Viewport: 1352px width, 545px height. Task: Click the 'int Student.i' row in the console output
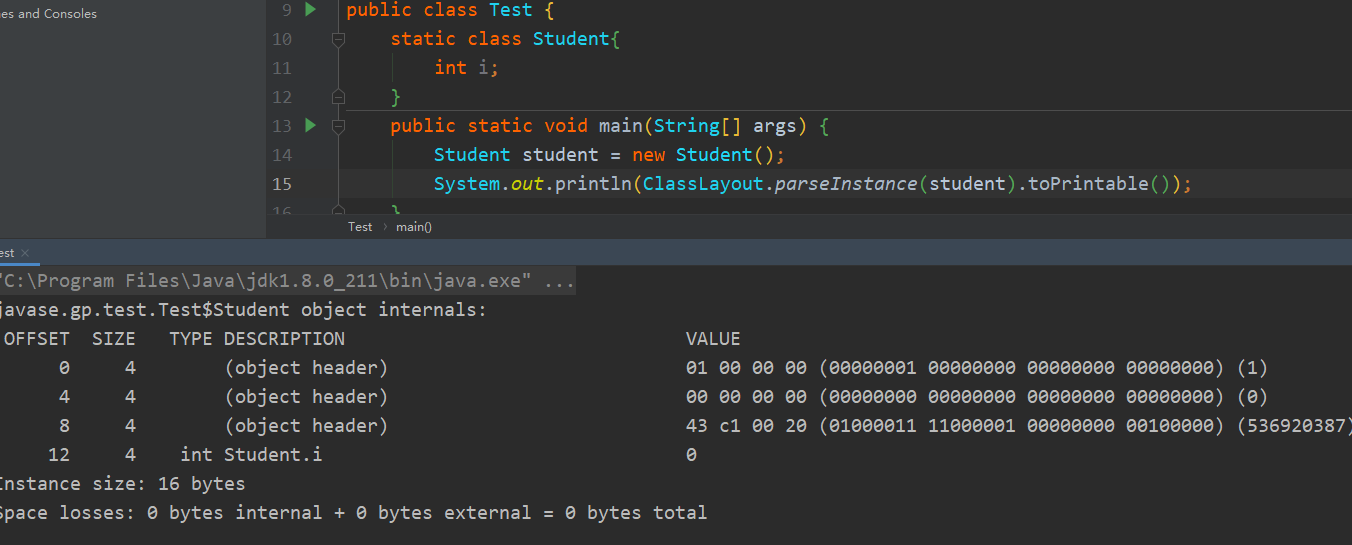click(373, 455)
